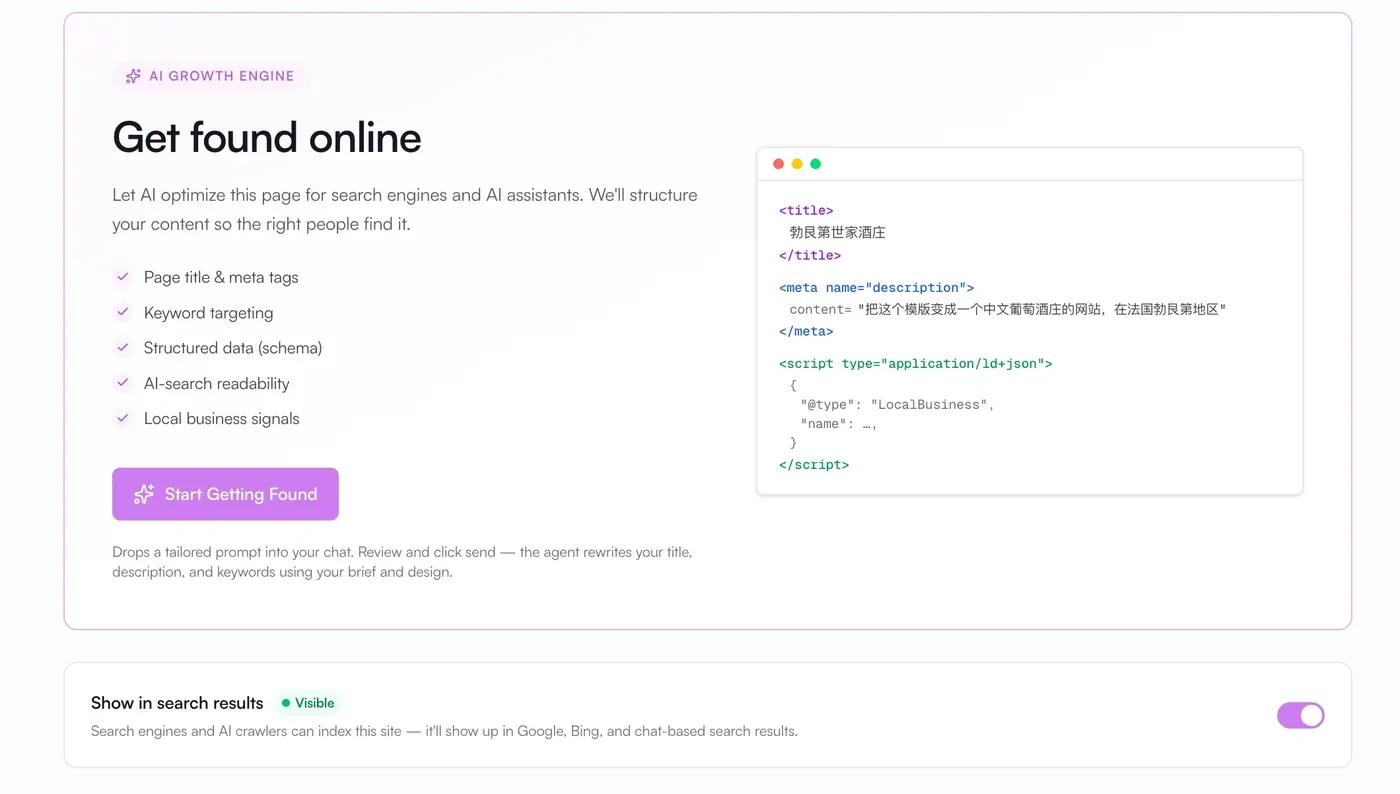
Task: Click checkmark beside Keyword targeting
Action: coord(122,312)
